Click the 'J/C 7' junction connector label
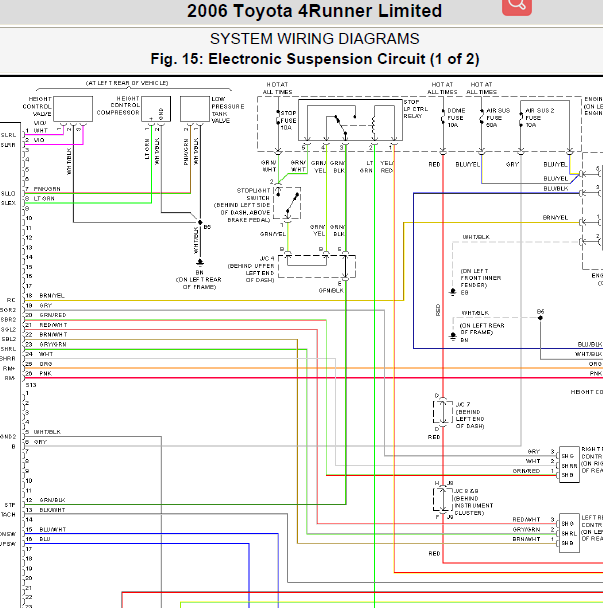This screenshot has height=608, width=603. click(463, 404)
